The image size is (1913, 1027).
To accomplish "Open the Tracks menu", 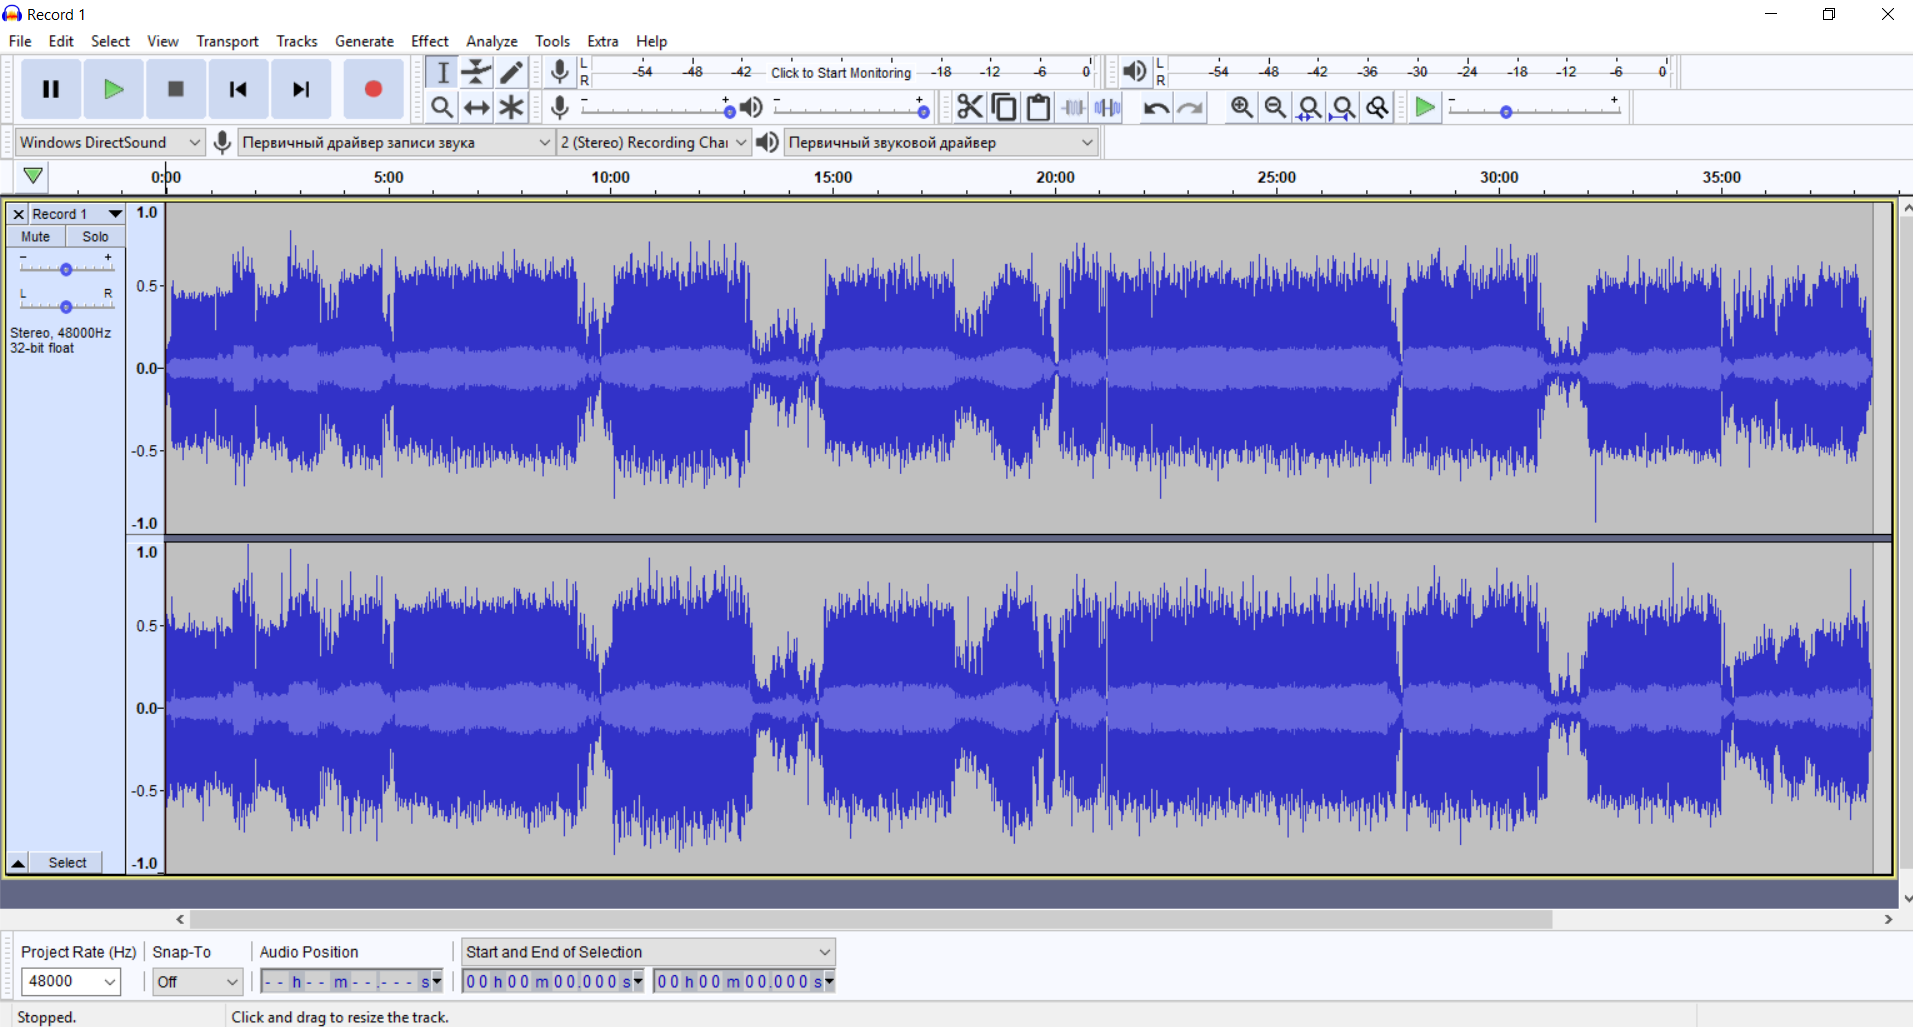I will (297, 41).
